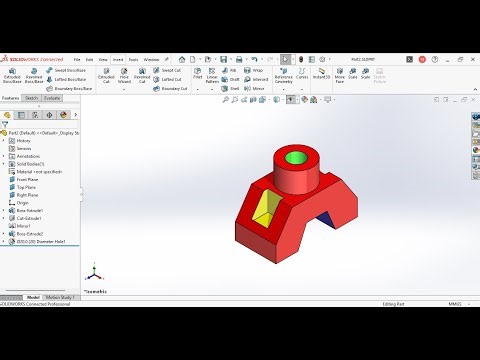Viewport: 480px width, 360px height.
Task: Apply the Fillet tool
Action: point(198,73)
